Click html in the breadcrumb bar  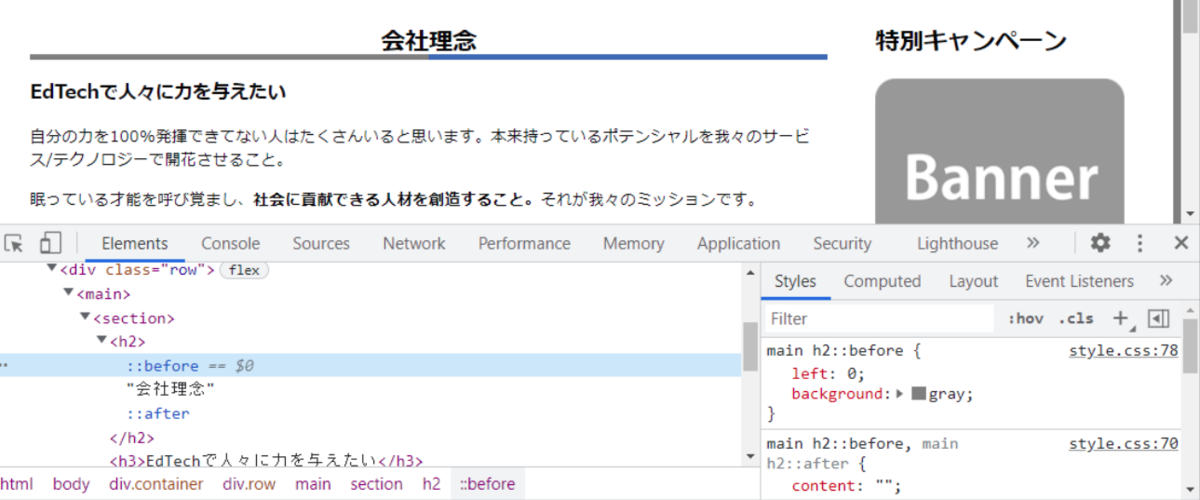click(16, 484)
